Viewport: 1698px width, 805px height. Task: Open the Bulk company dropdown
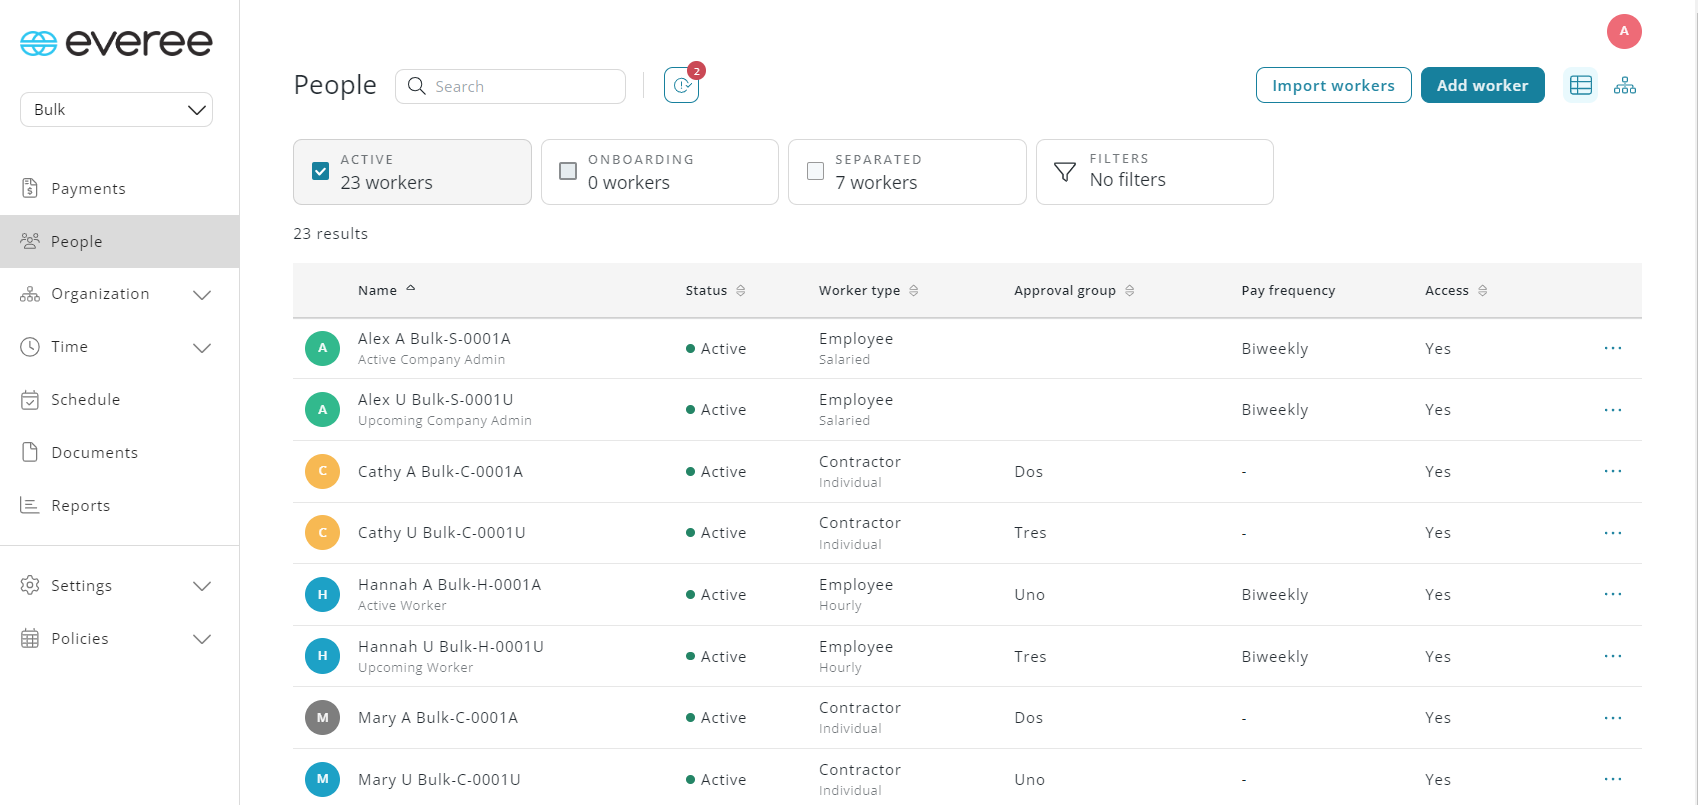point(117,110)
